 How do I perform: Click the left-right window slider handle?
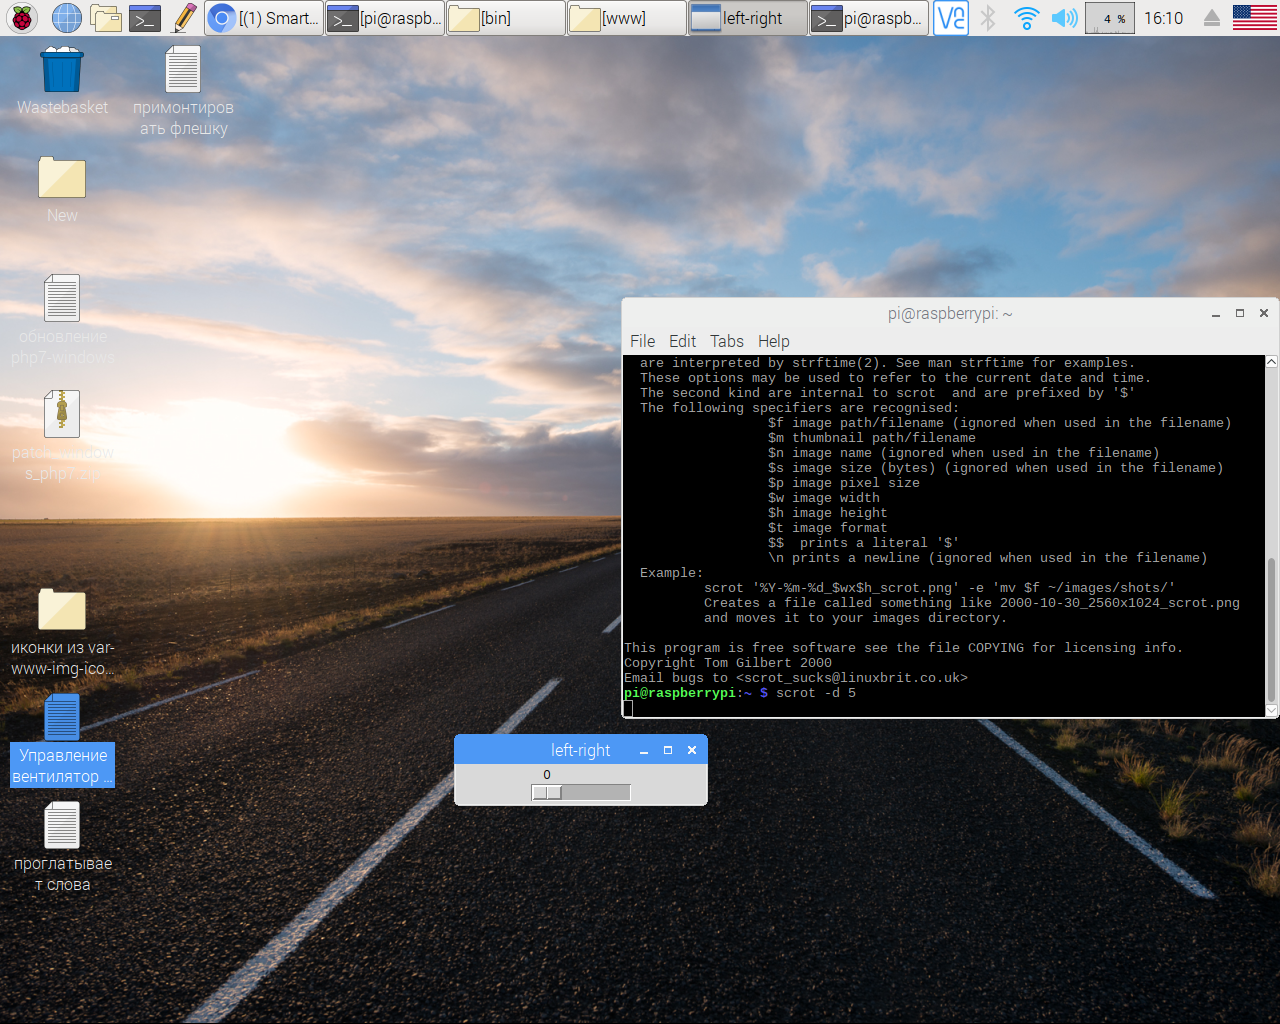[x=547, y=793]
